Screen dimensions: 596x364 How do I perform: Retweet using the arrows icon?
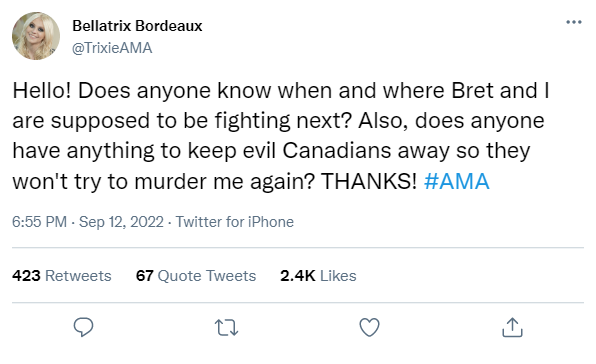point(226,328)
